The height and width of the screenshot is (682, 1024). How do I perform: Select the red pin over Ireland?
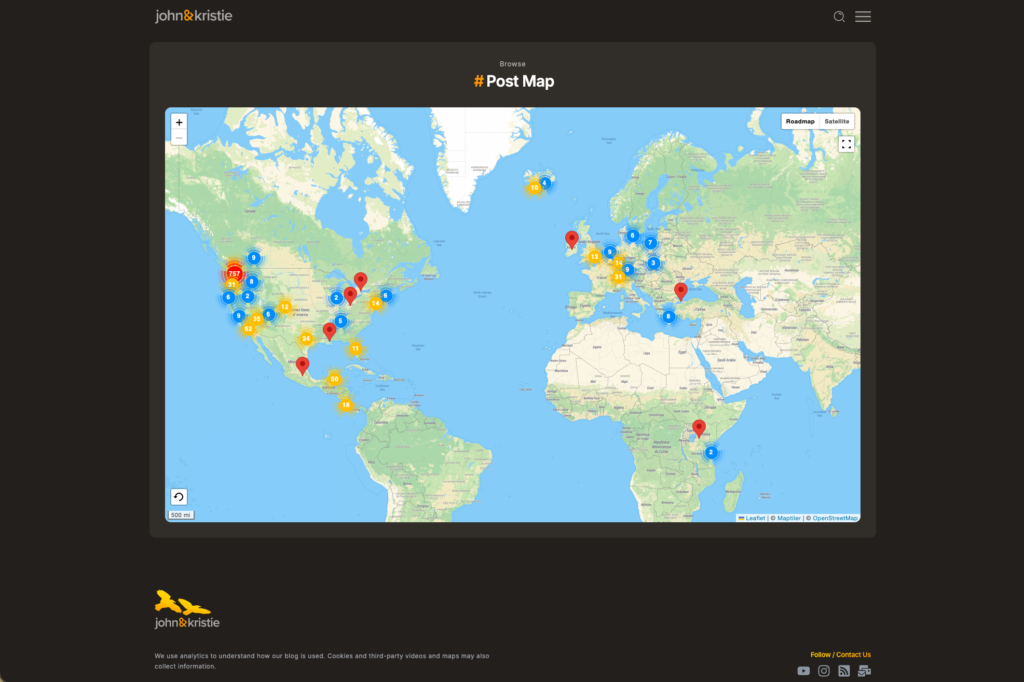pyautogui.click(x=571, y=240)
